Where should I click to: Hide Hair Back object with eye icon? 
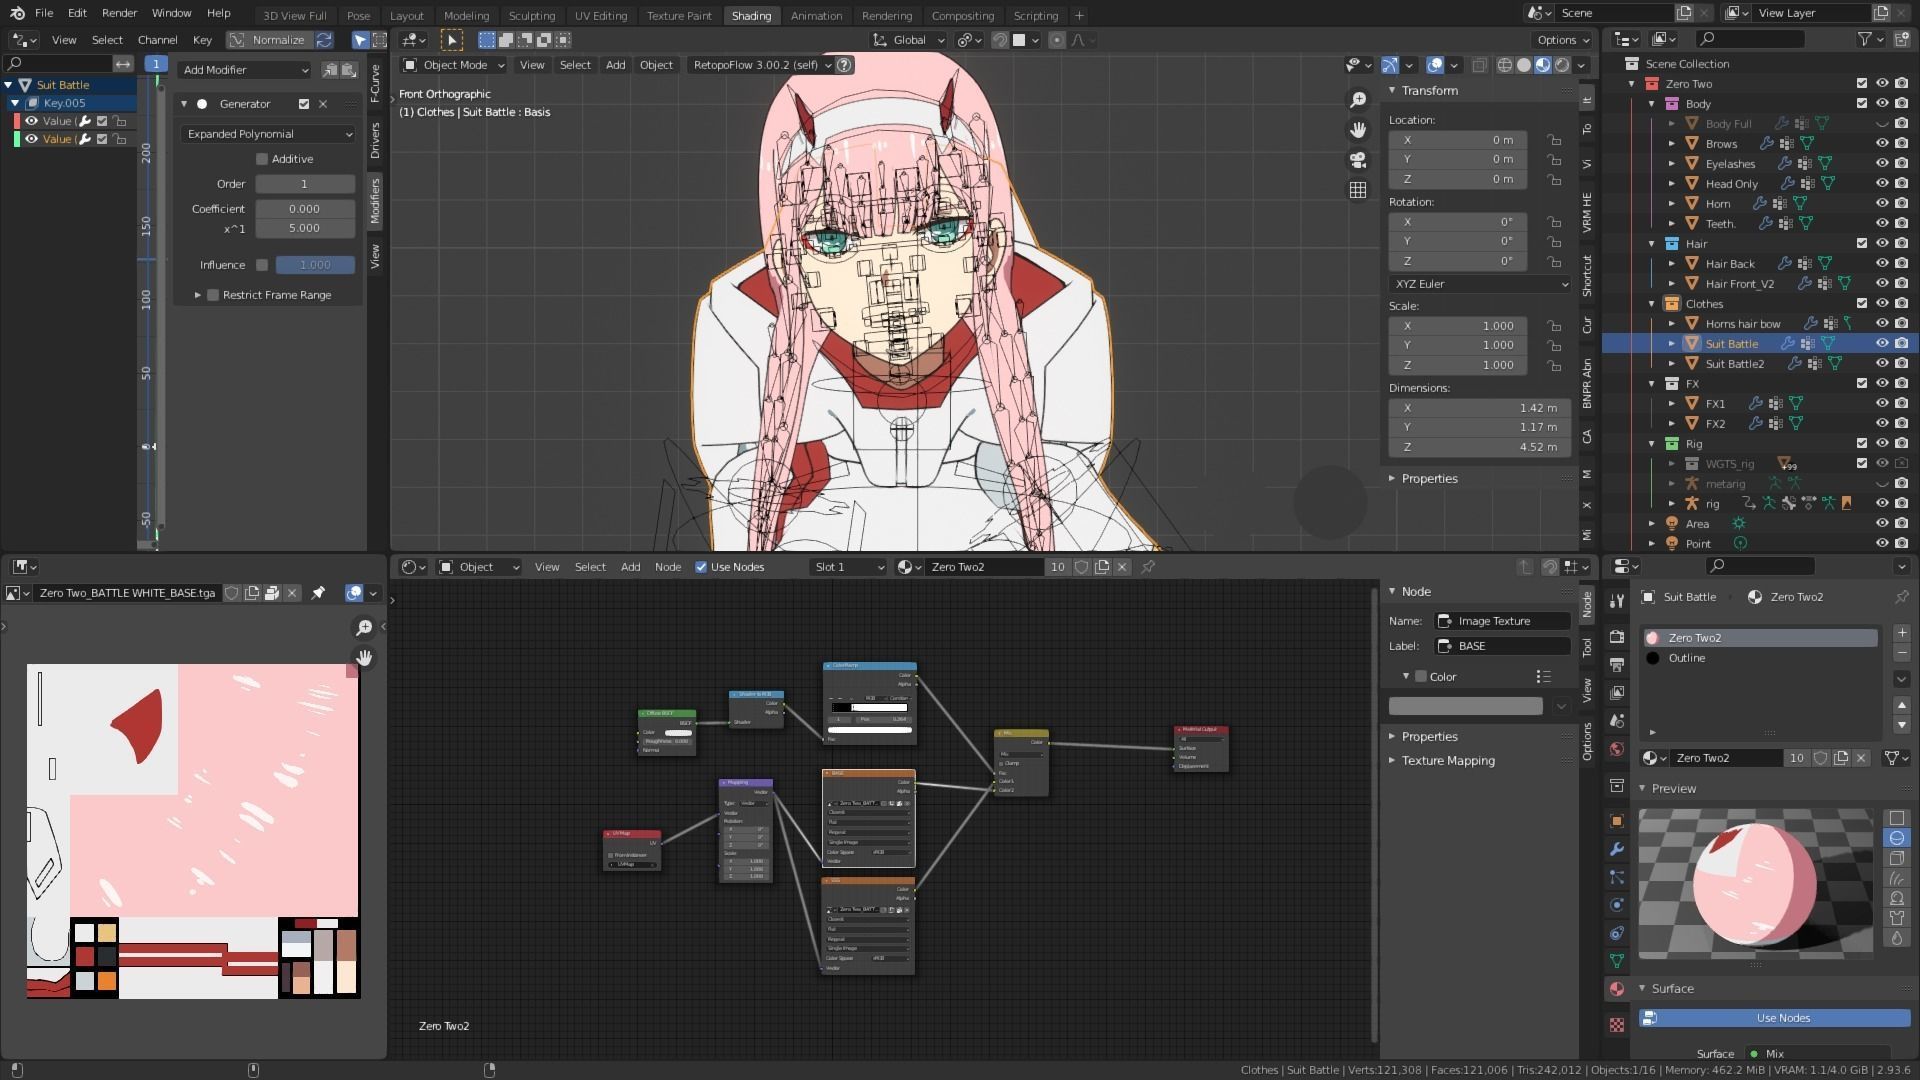coord(1882,263)
